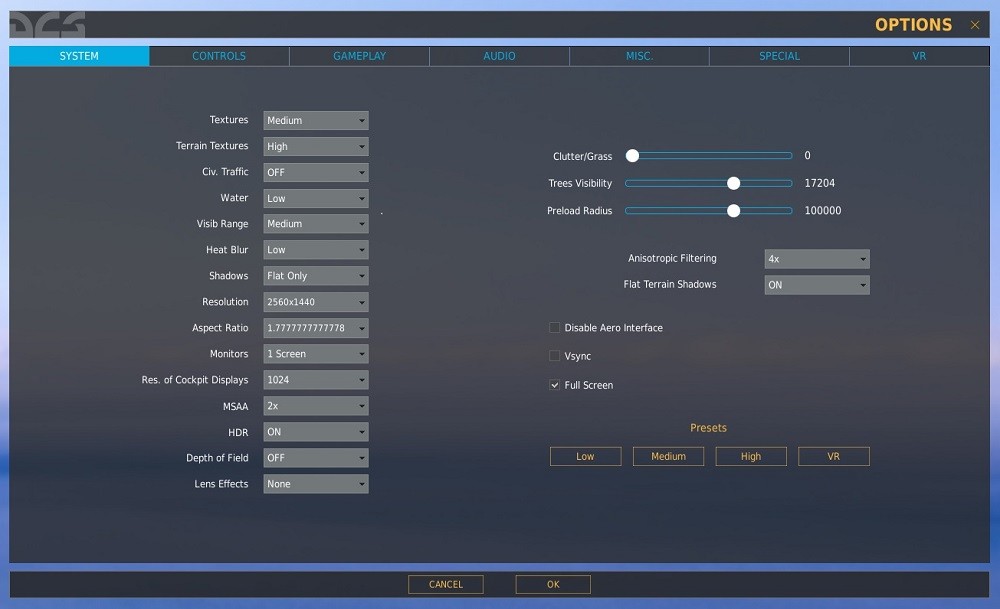Click the Trees Visibility slider handle
This screenshot has height=609, width=1000.
click(x=733, y=184)
